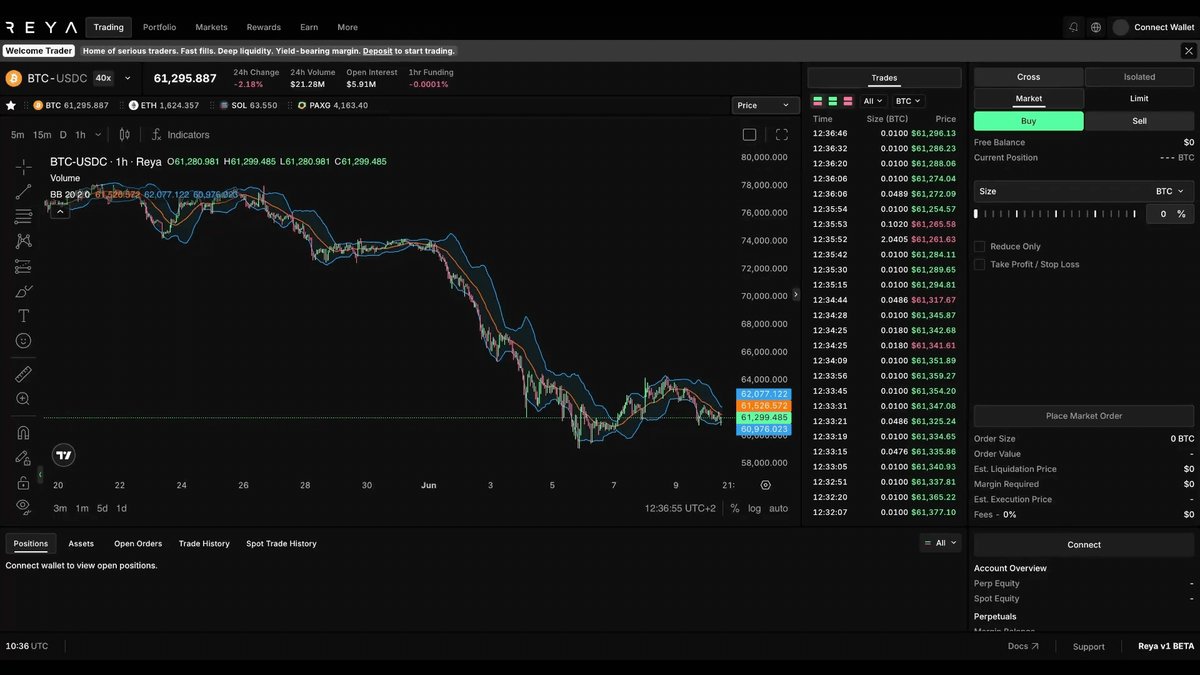
Task: Select the ruler measure tool
Action: [23, 374]
